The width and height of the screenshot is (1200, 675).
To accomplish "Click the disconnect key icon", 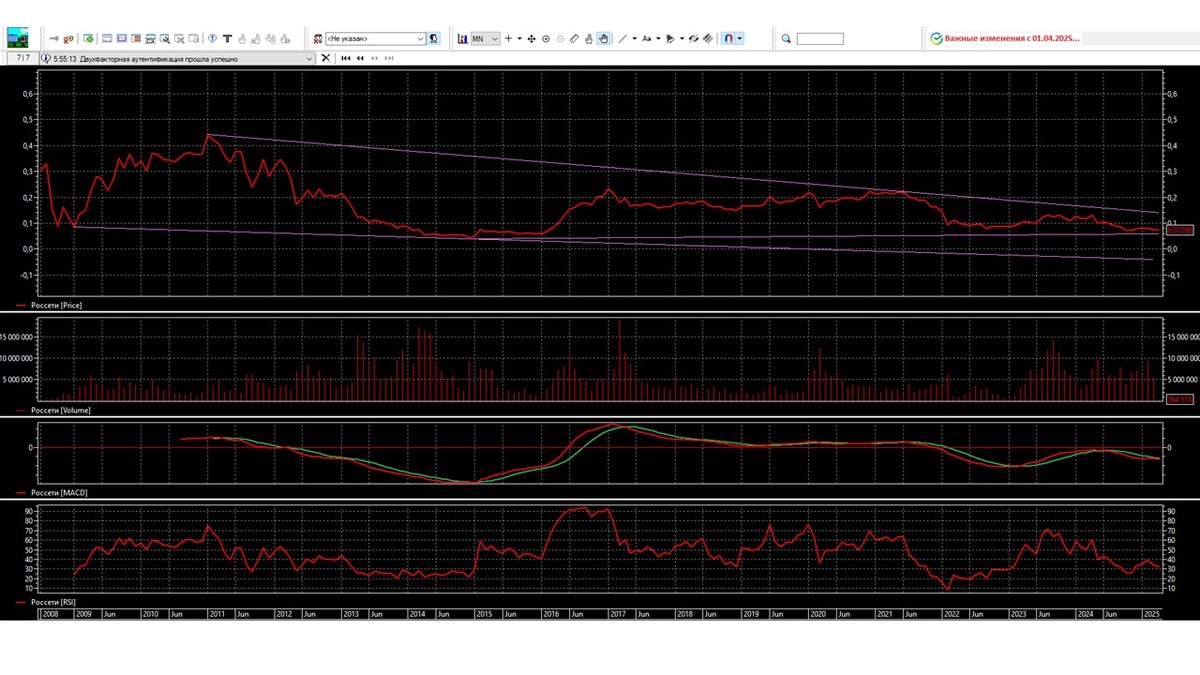I will tap(69, 38).
